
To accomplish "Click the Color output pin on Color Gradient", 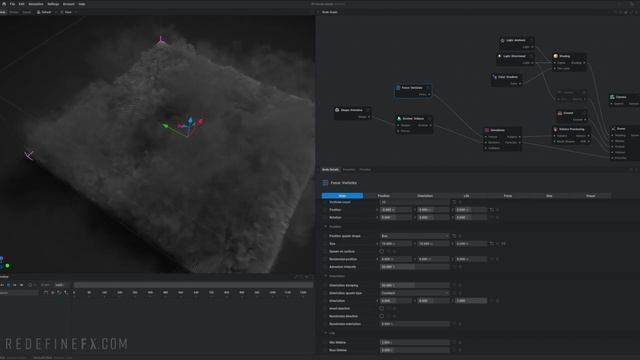I will click(520, 84).
